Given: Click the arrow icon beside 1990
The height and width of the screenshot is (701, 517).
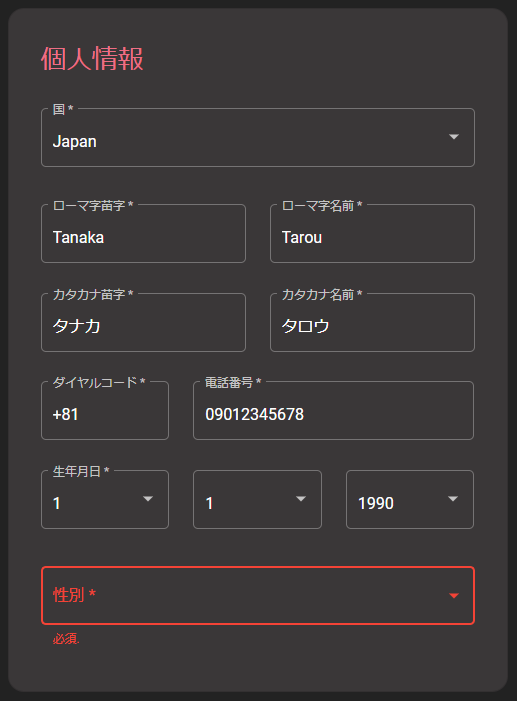Looking at the screenshot, I should click(453, 498).
